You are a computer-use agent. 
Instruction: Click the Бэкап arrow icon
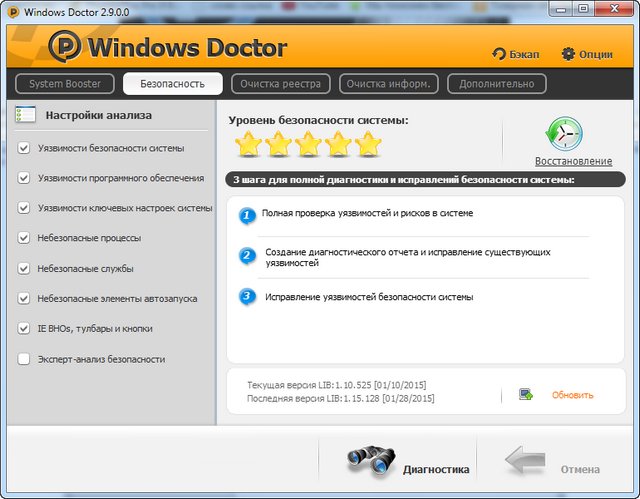pyautogui.click(x=499, y=54)
